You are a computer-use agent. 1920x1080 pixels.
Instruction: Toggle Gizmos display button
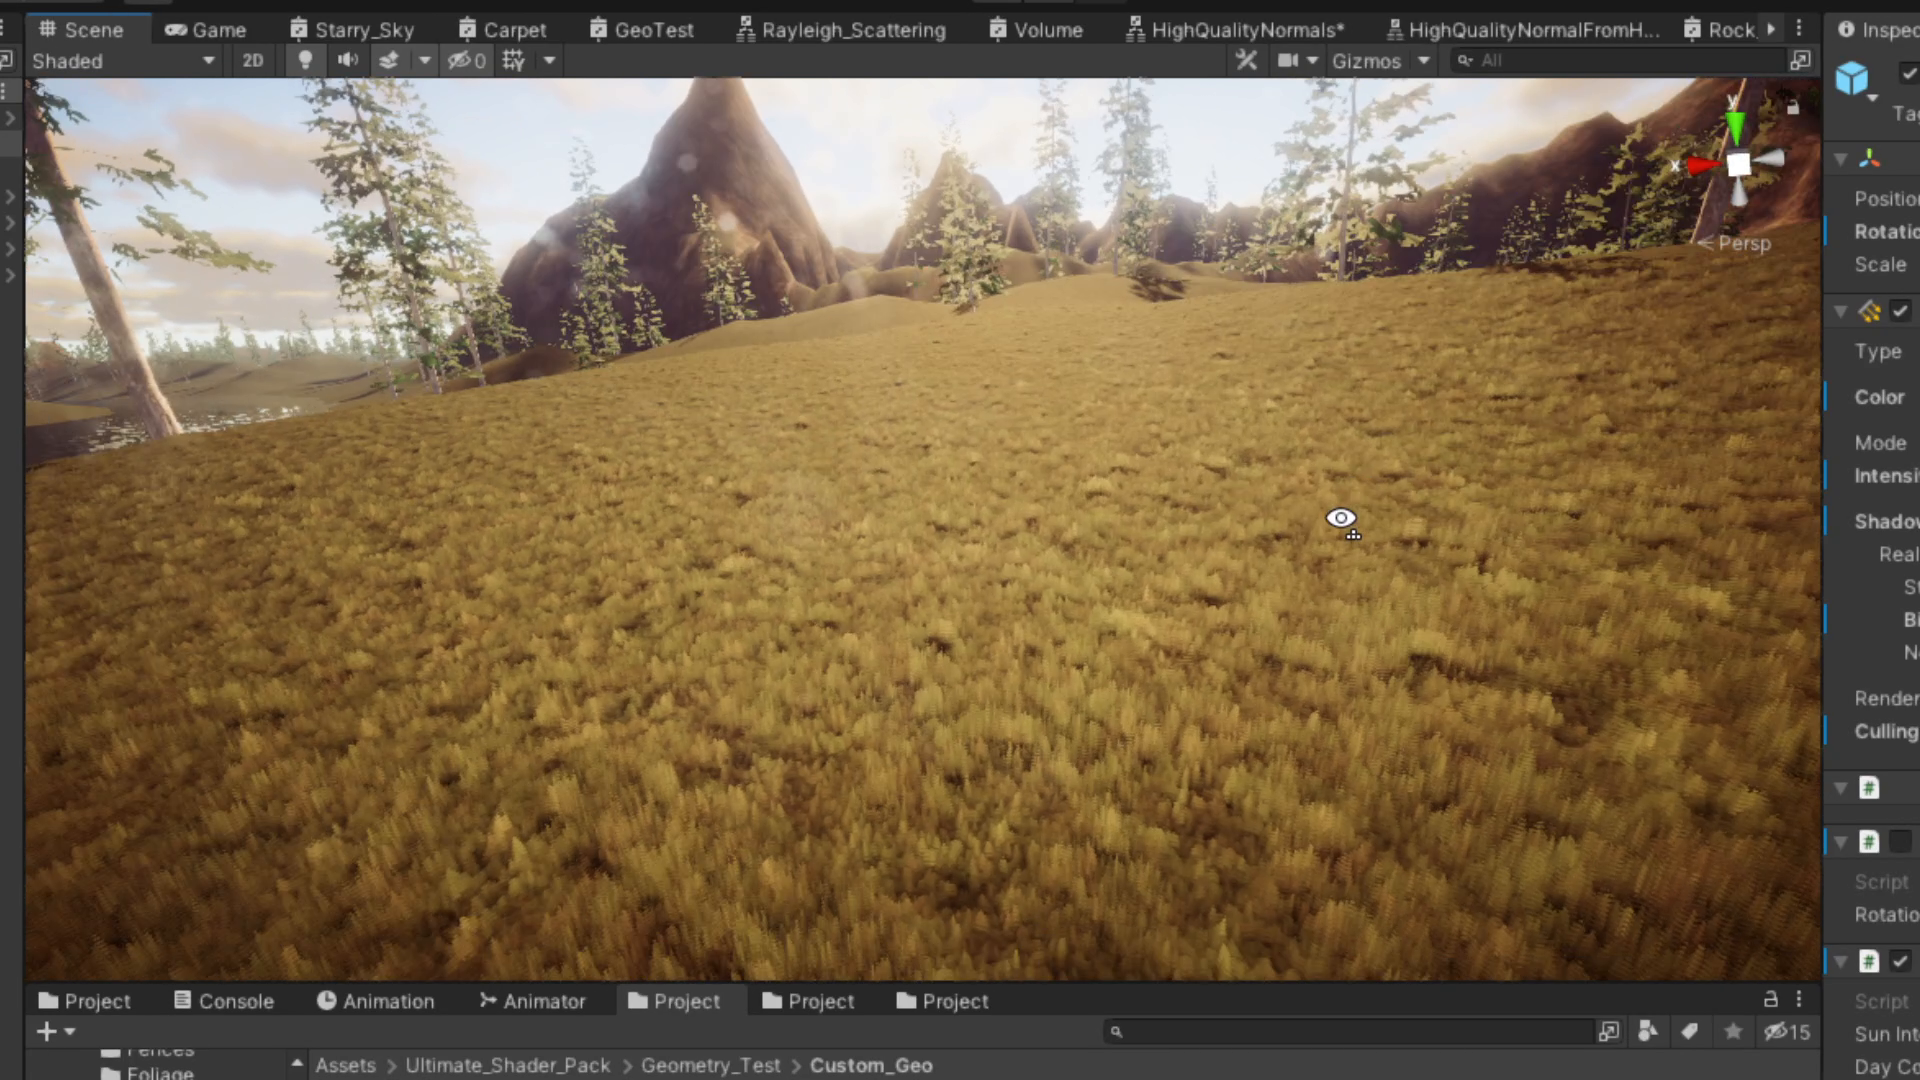click(1366, 60)
